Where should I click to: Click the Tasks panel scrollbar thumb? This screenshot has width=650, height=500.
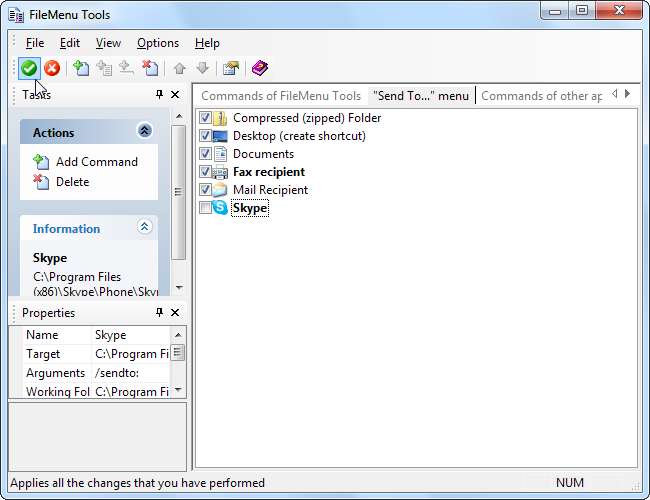(x=178, y=192)
